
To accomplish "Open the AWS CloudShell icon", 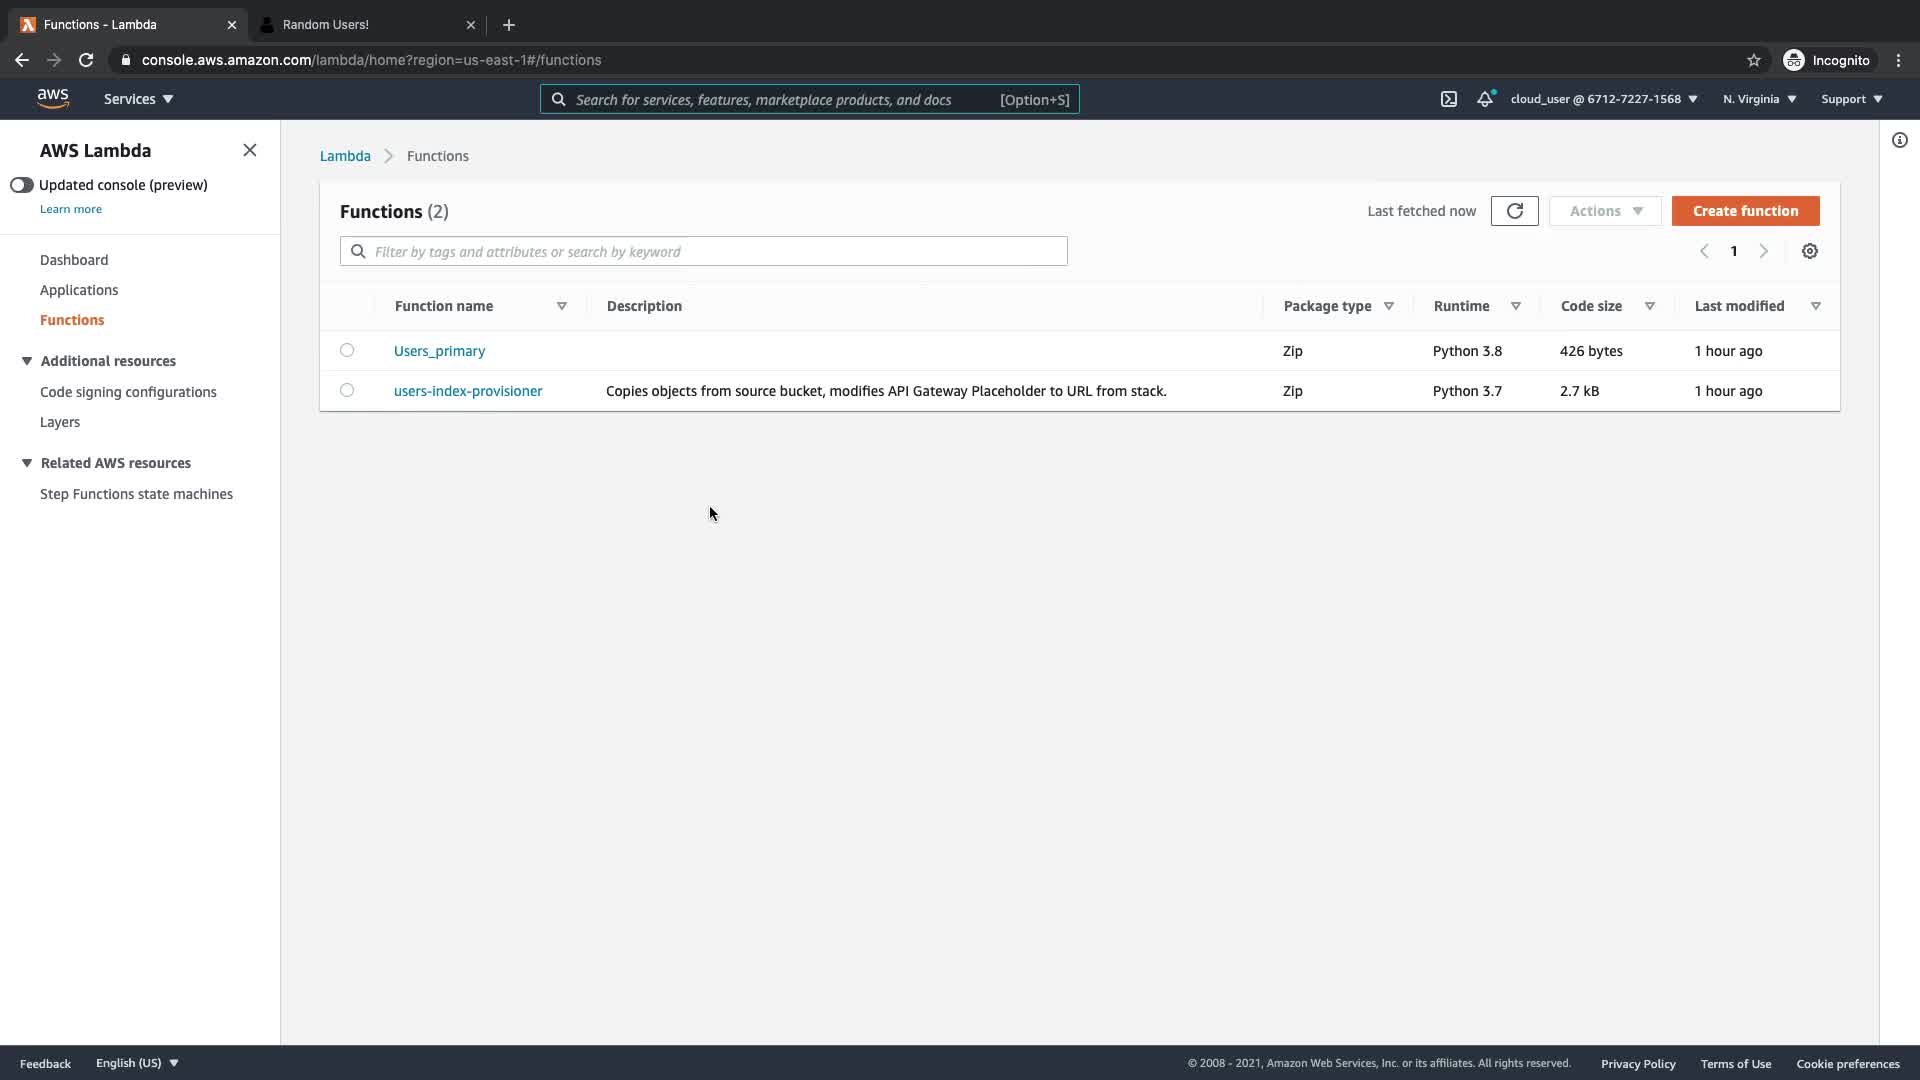I will (x=1448, y=99).
